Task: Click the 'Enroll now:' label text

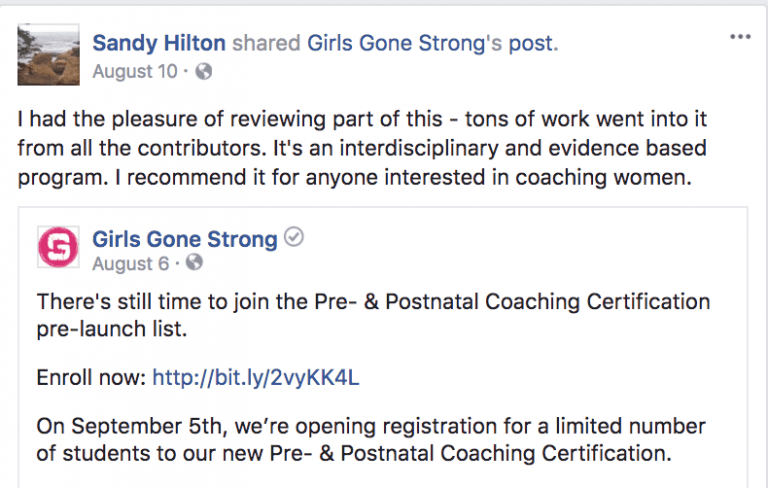Action: coord(92,378)
